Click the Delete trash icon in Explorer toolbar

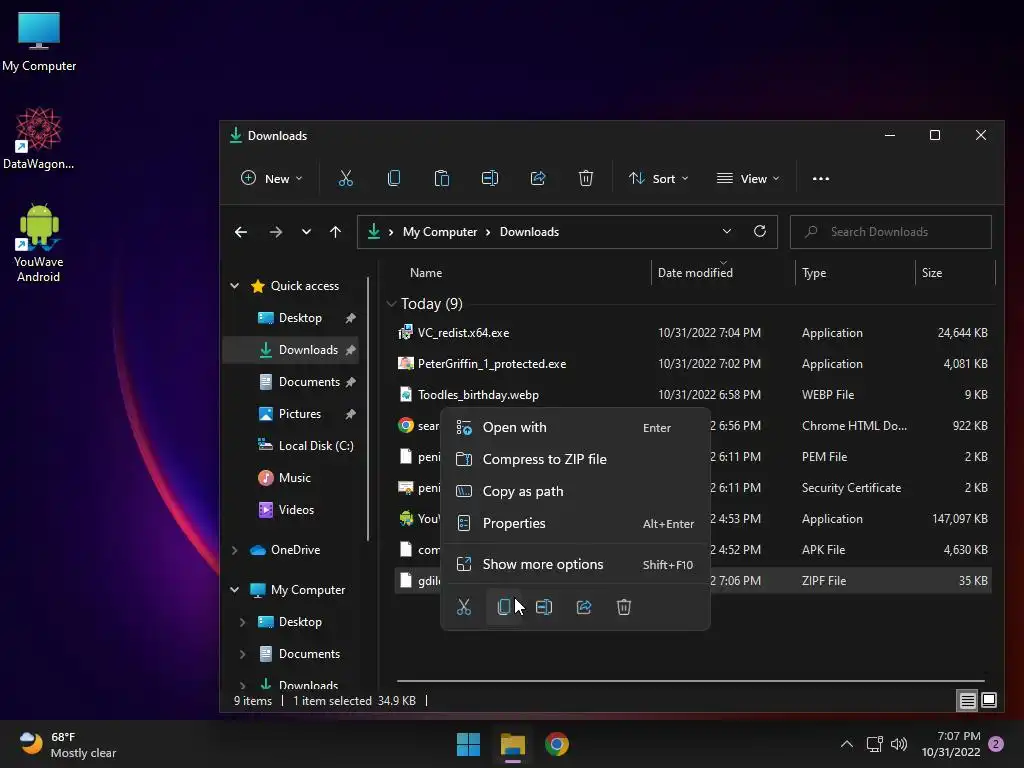click(x=586, y=178)
